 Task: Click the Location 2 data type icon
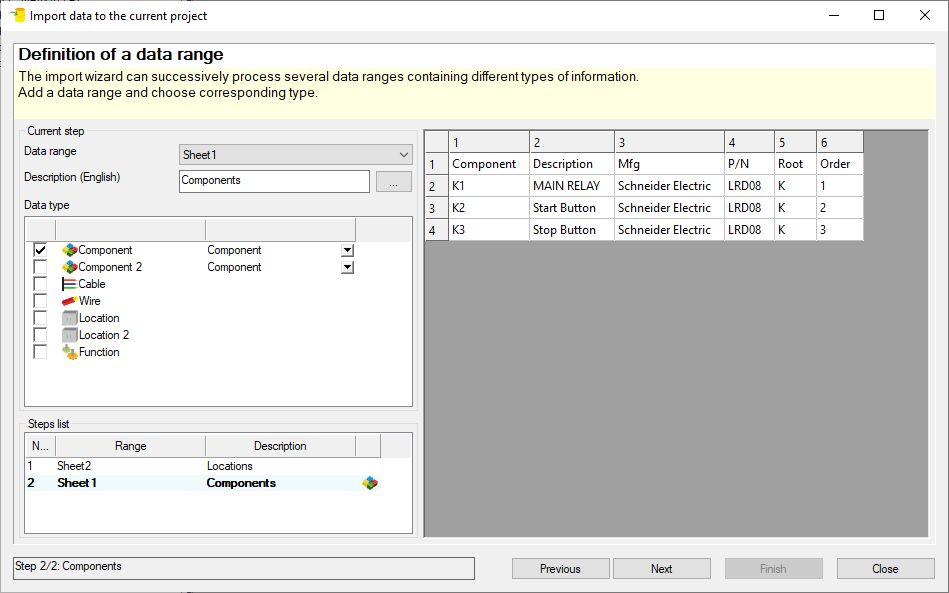pos(70,335)
